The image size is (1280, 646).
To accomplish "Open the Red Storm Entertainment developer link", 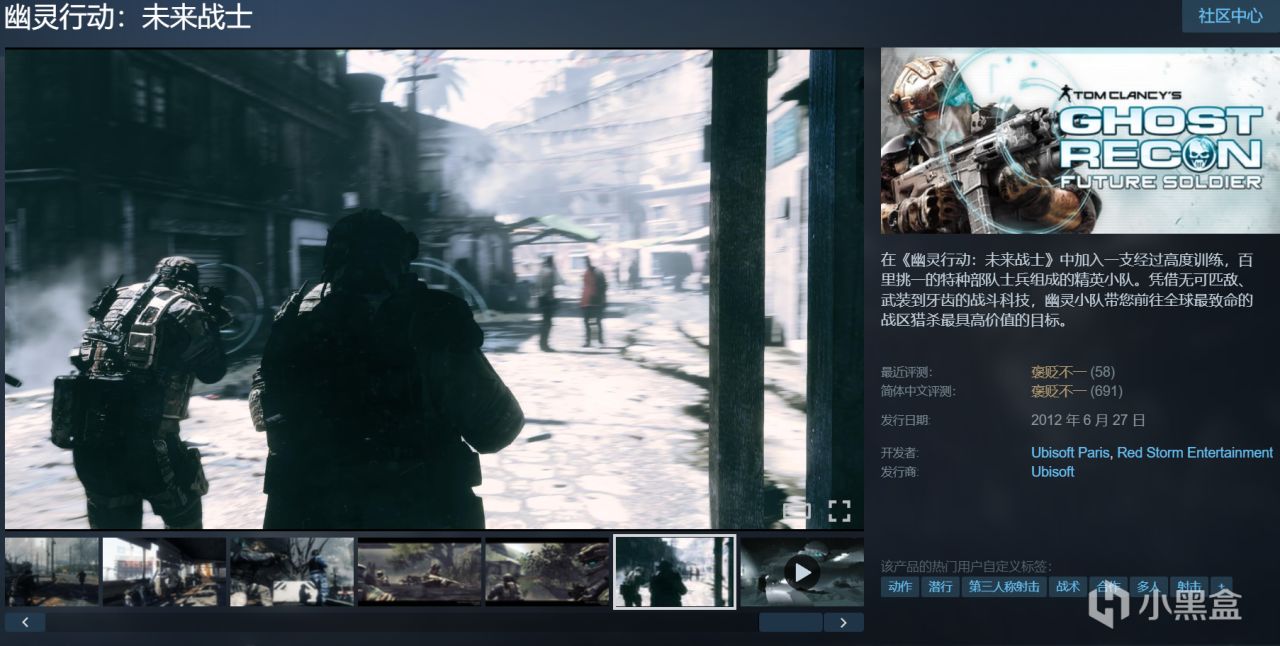I will tap(1195, 453).
